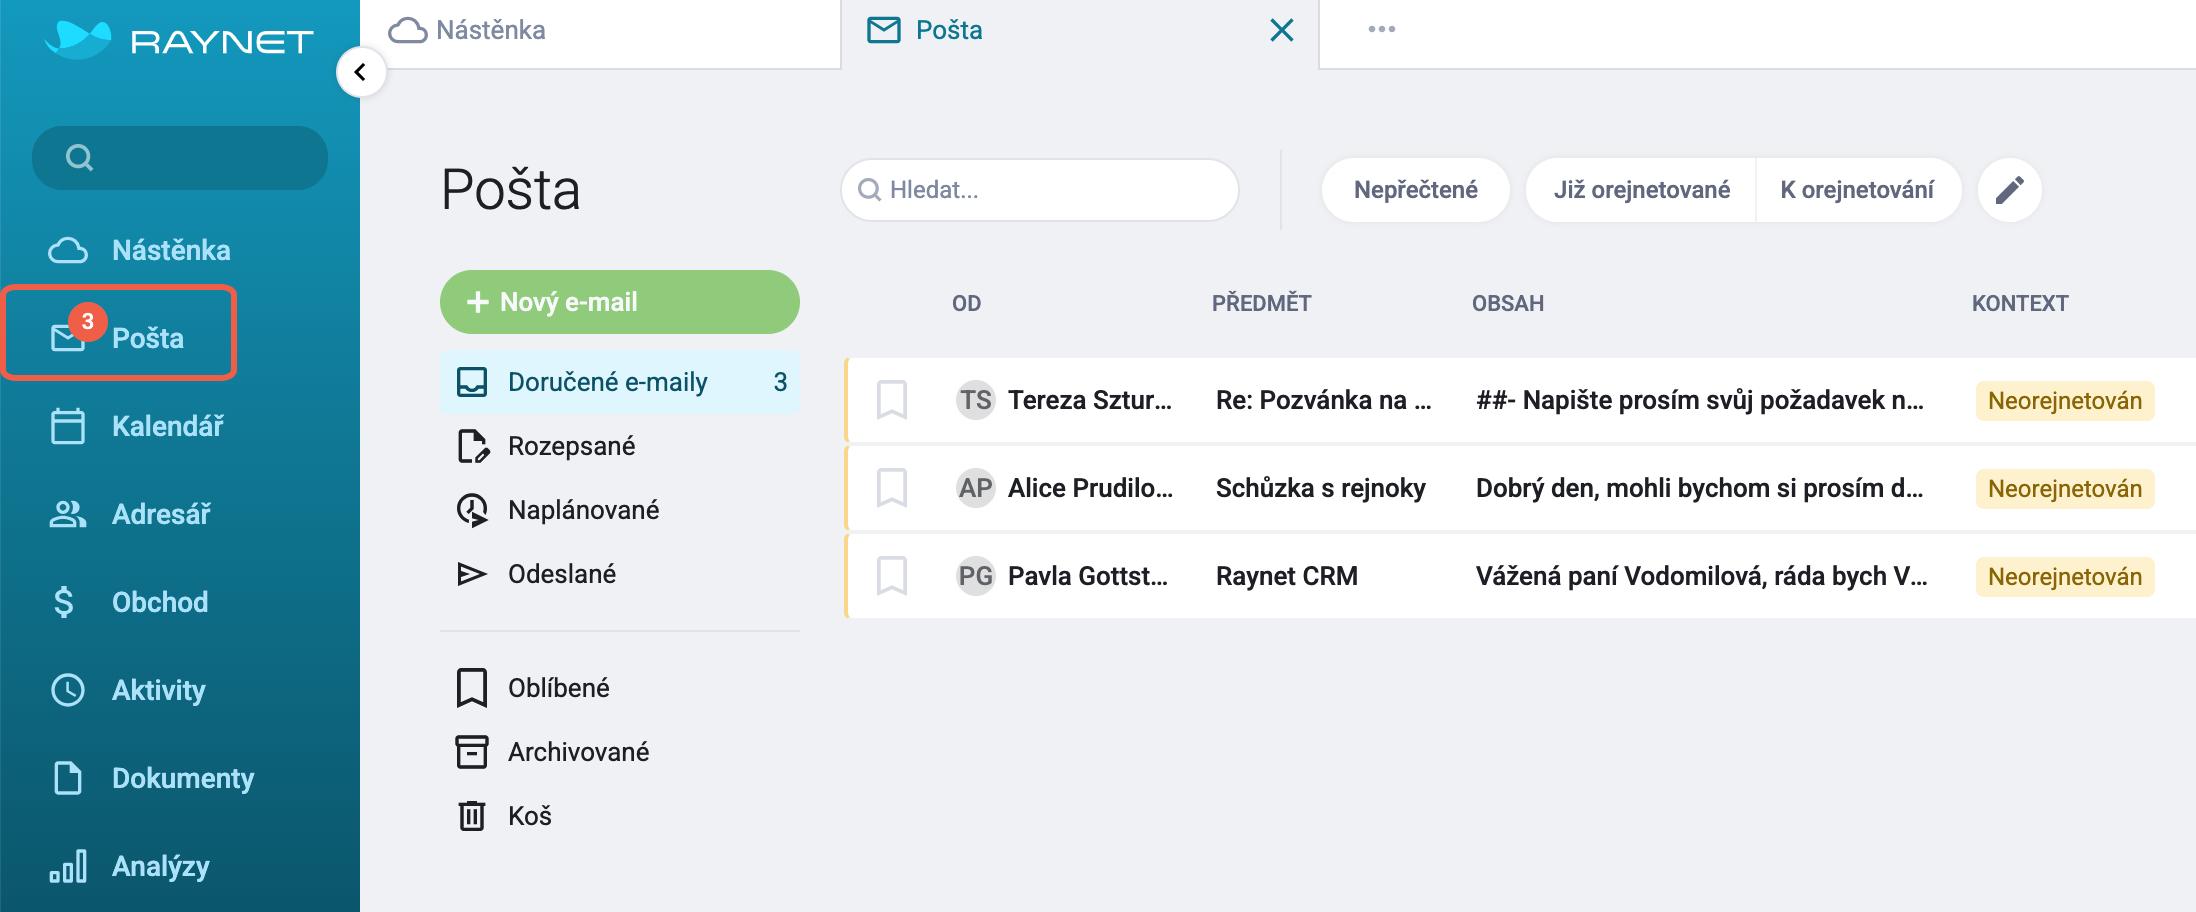Open Analýzy chart section
The height and width of the screenshot is (912, 2196).
click(129, 866)
